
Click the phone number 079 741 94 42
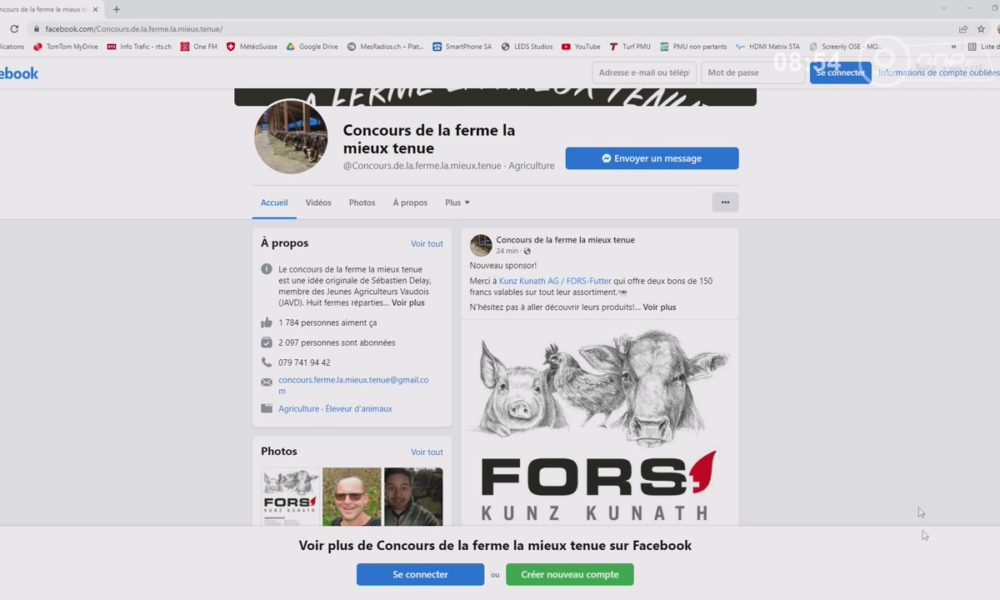coord(304,363)
